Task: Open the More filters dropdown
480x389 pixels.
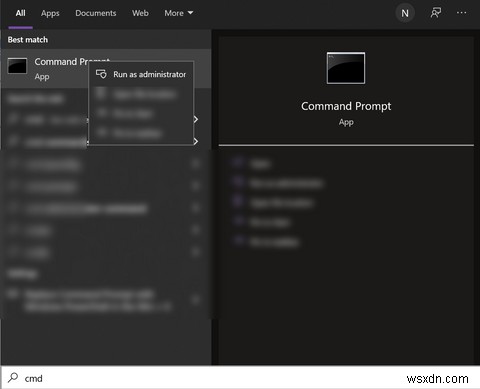Action: tap(179, 13)
